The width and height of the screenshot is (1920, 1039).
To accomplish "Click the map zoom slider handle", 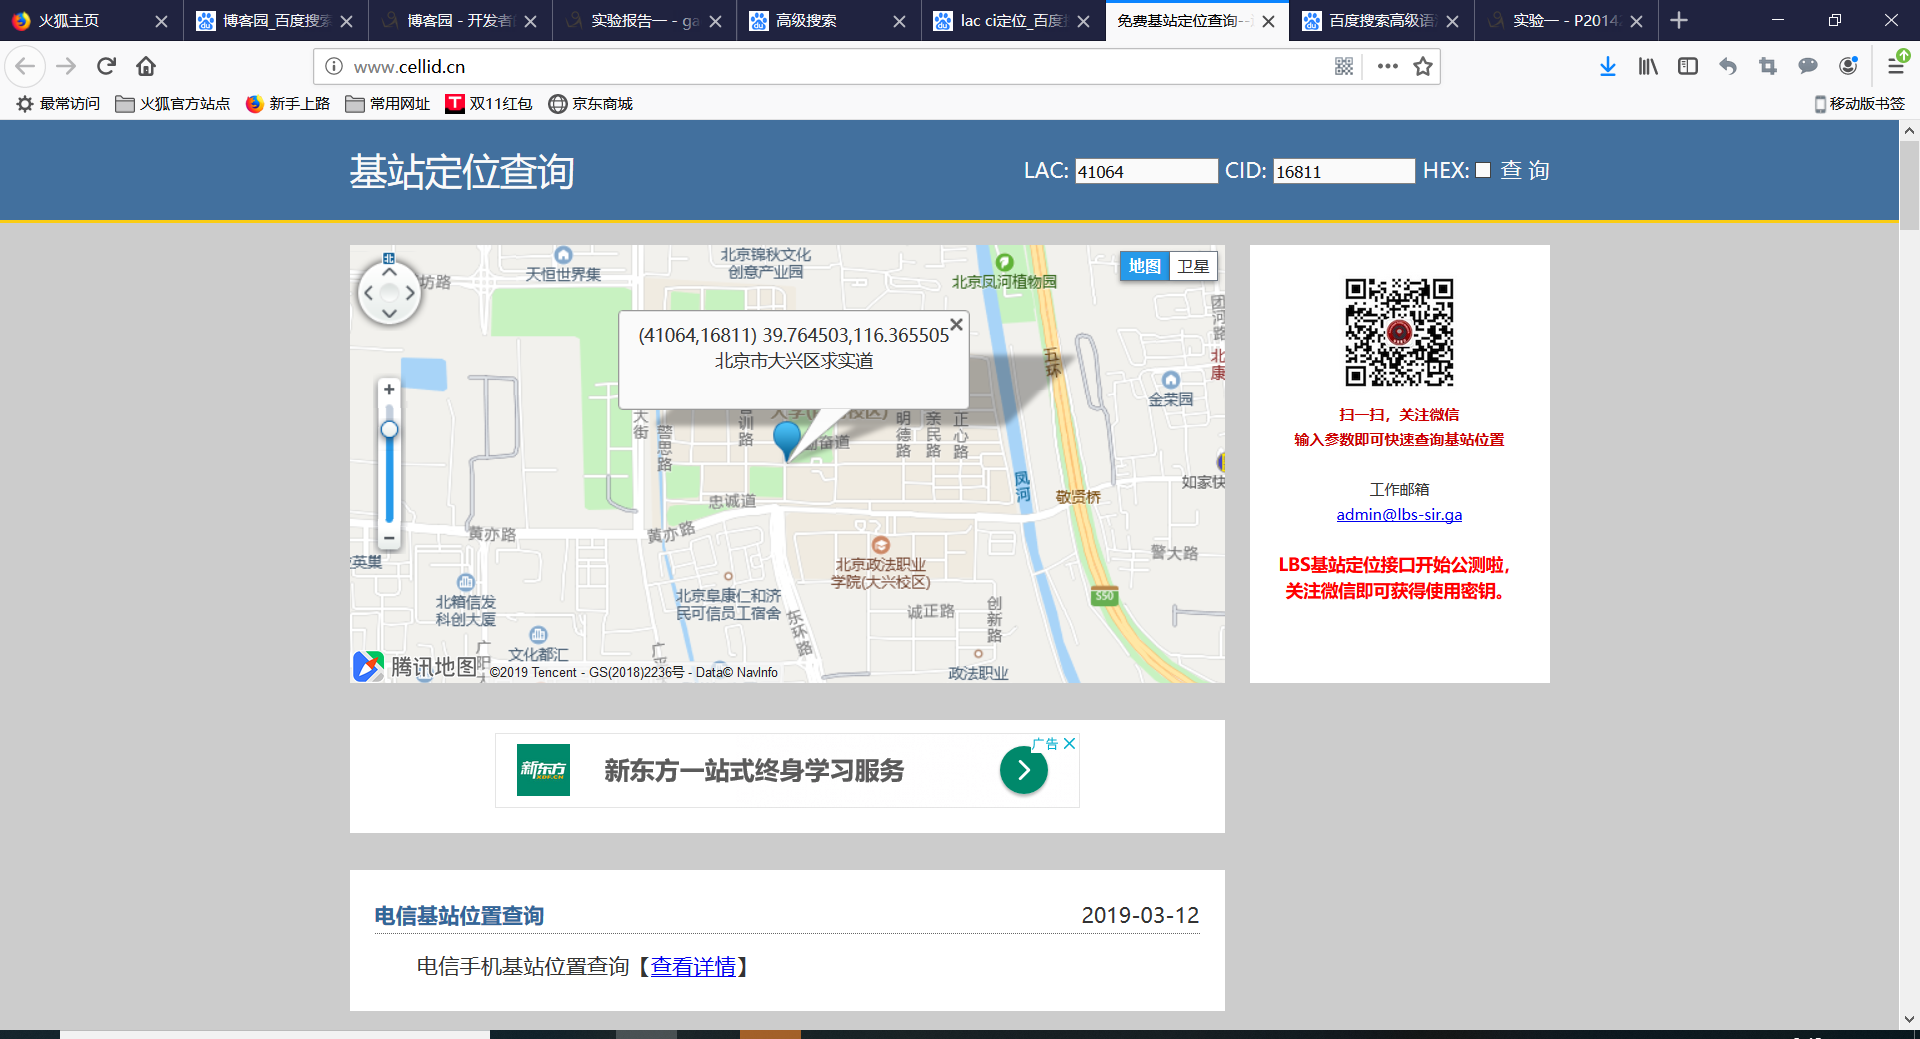I will (389, 430).
